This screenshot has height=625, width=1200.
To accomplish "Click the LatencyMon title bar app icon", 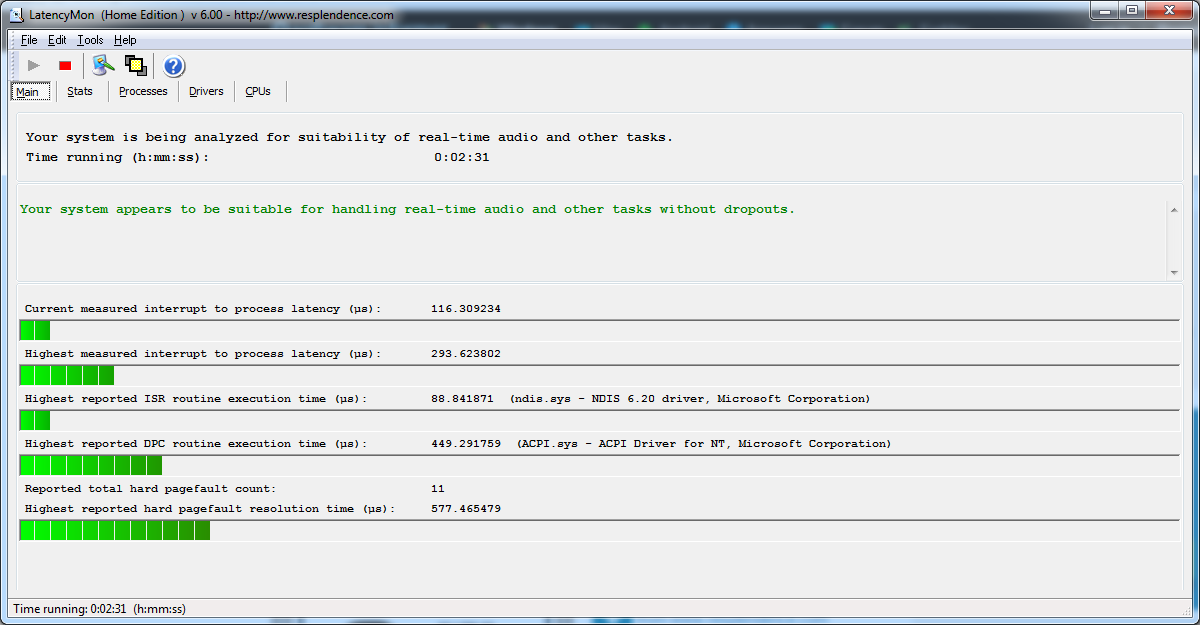I will (x=16, y=15).
